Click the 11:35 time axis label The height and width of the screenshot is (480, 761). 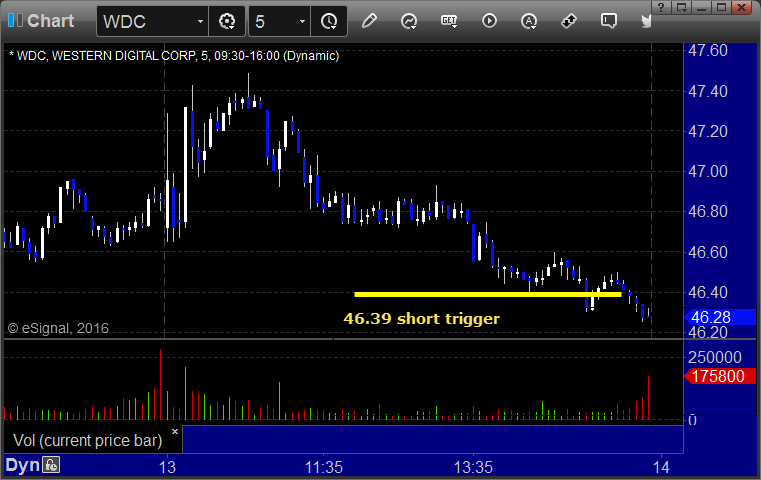[324, 467]
